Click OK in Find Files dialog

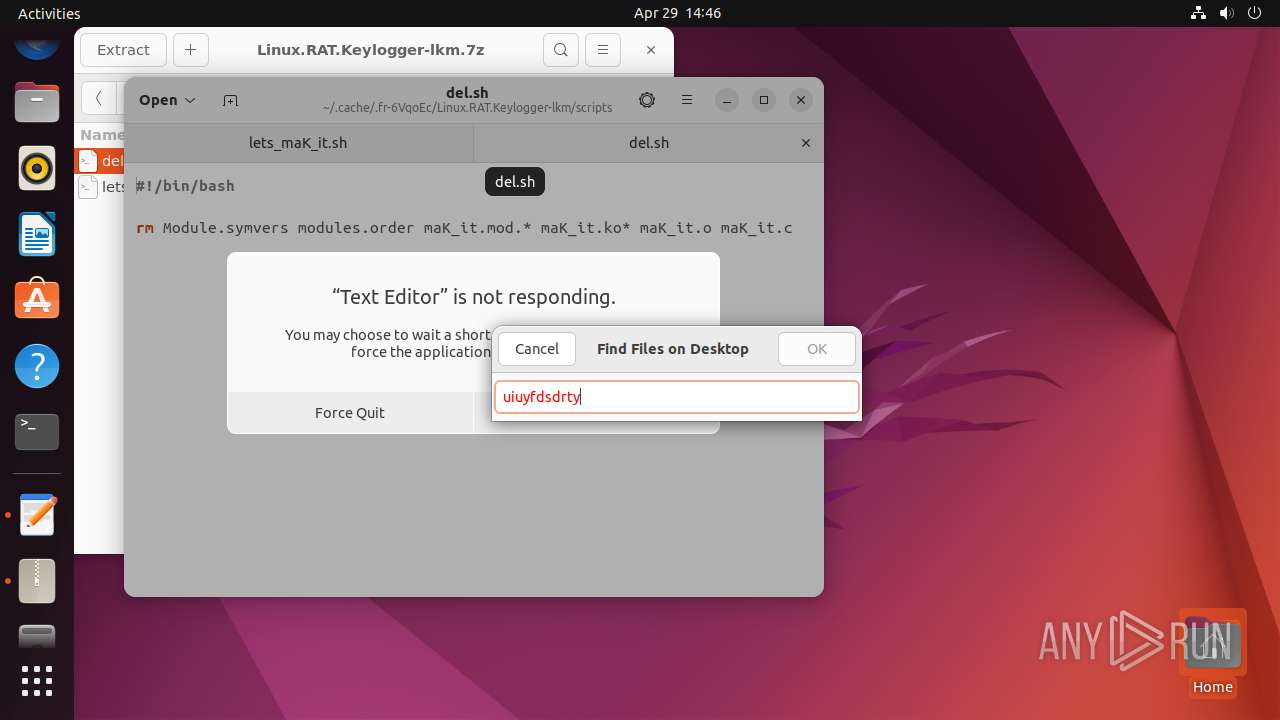pos(817,349)
